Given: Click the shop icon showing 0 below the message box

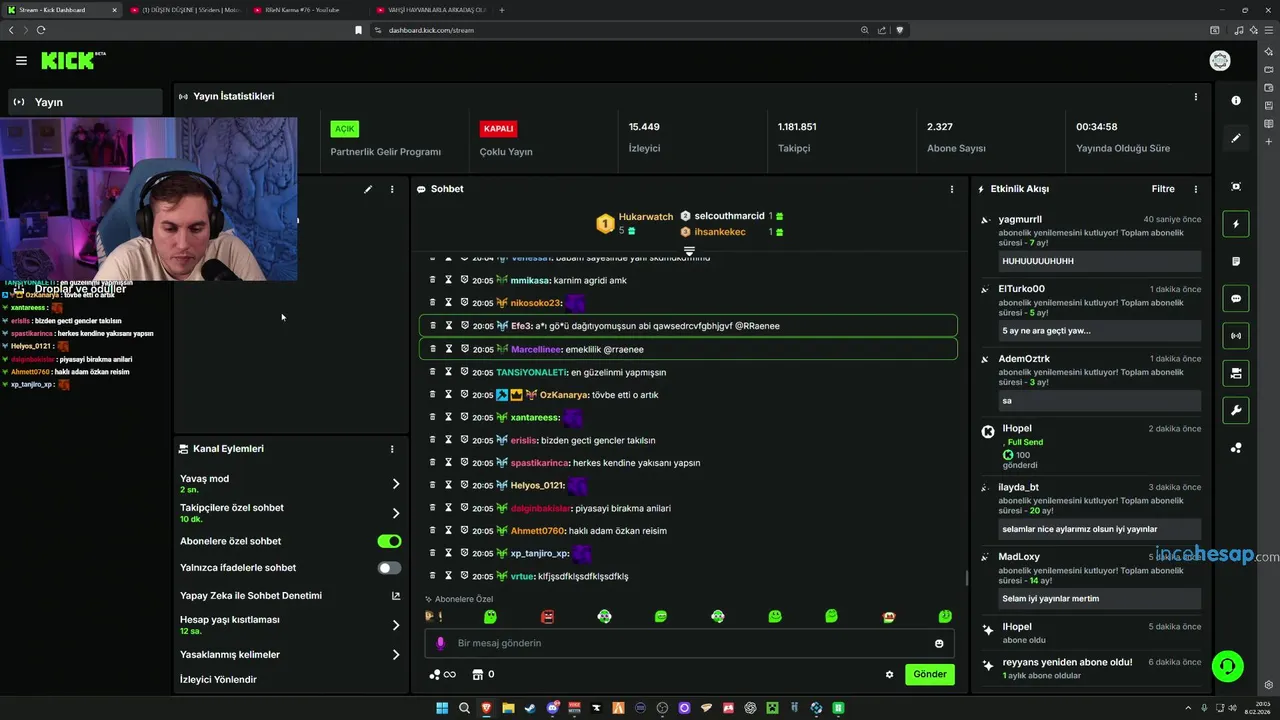Looking at the screenshot, I should [x=484, y=674].
